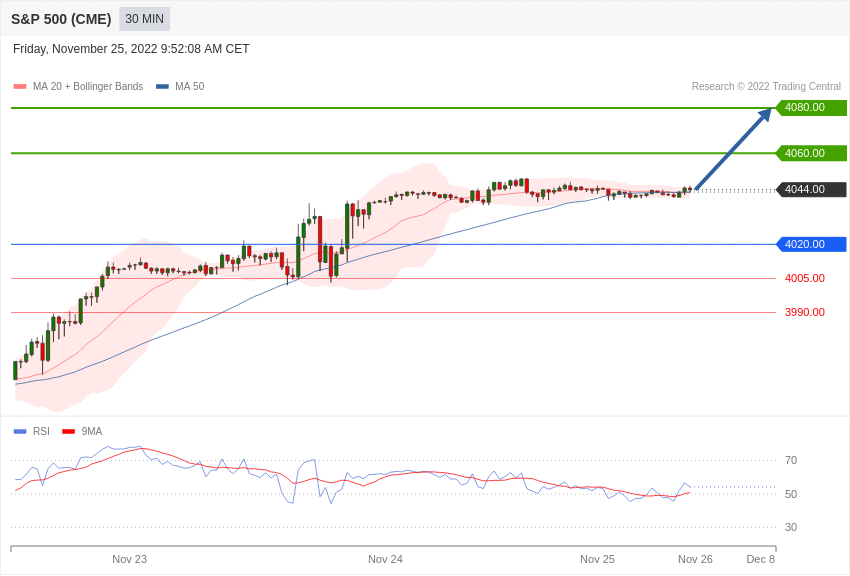850x576 pixels.
Task: Click the S&P 500 (CME) title
Action: (x=61, y=19)
